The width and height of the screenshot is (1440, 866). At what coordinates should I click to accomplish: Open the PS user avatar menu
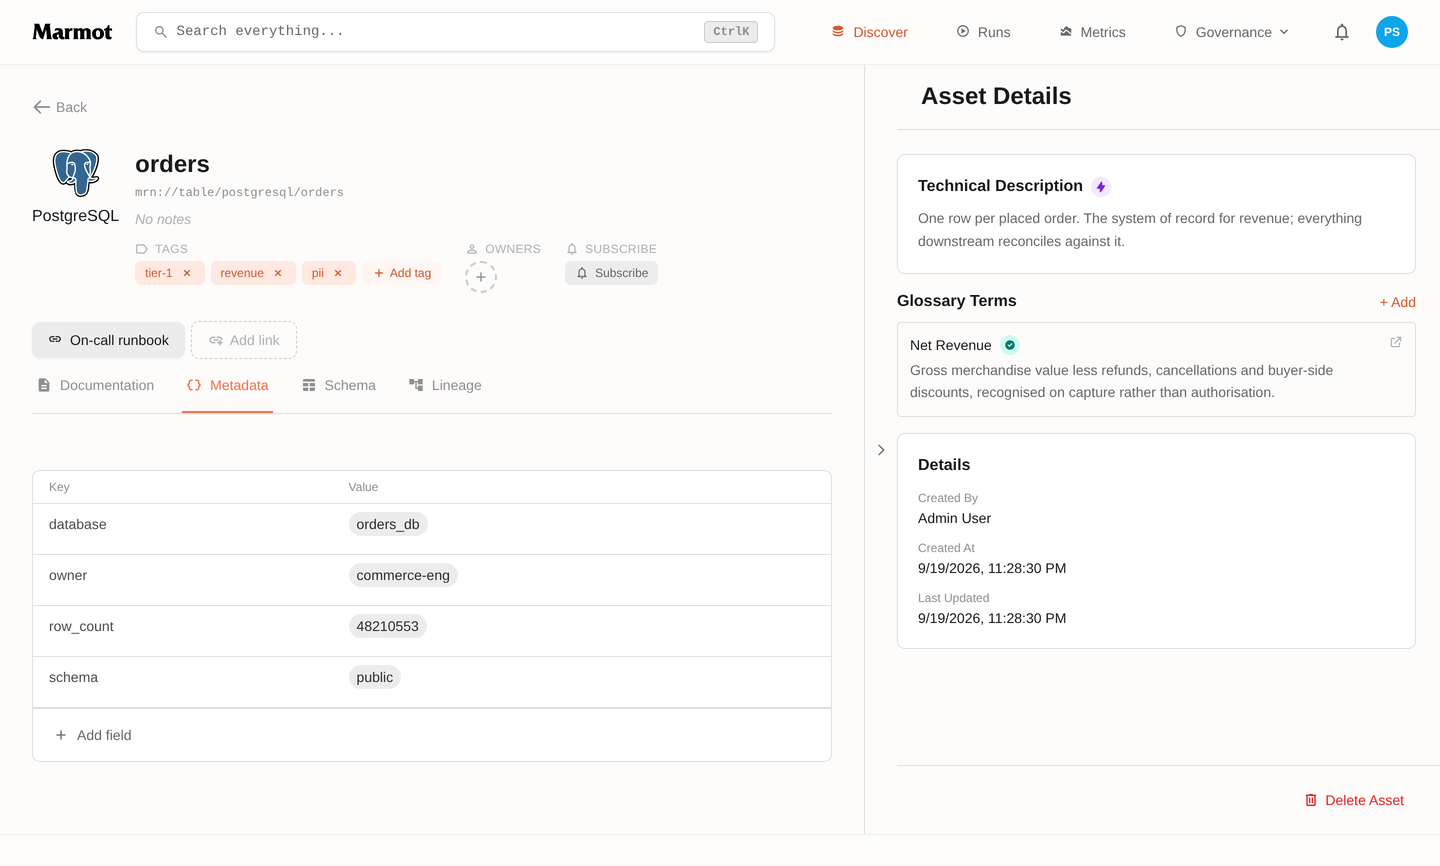[x=1392, y=32]
